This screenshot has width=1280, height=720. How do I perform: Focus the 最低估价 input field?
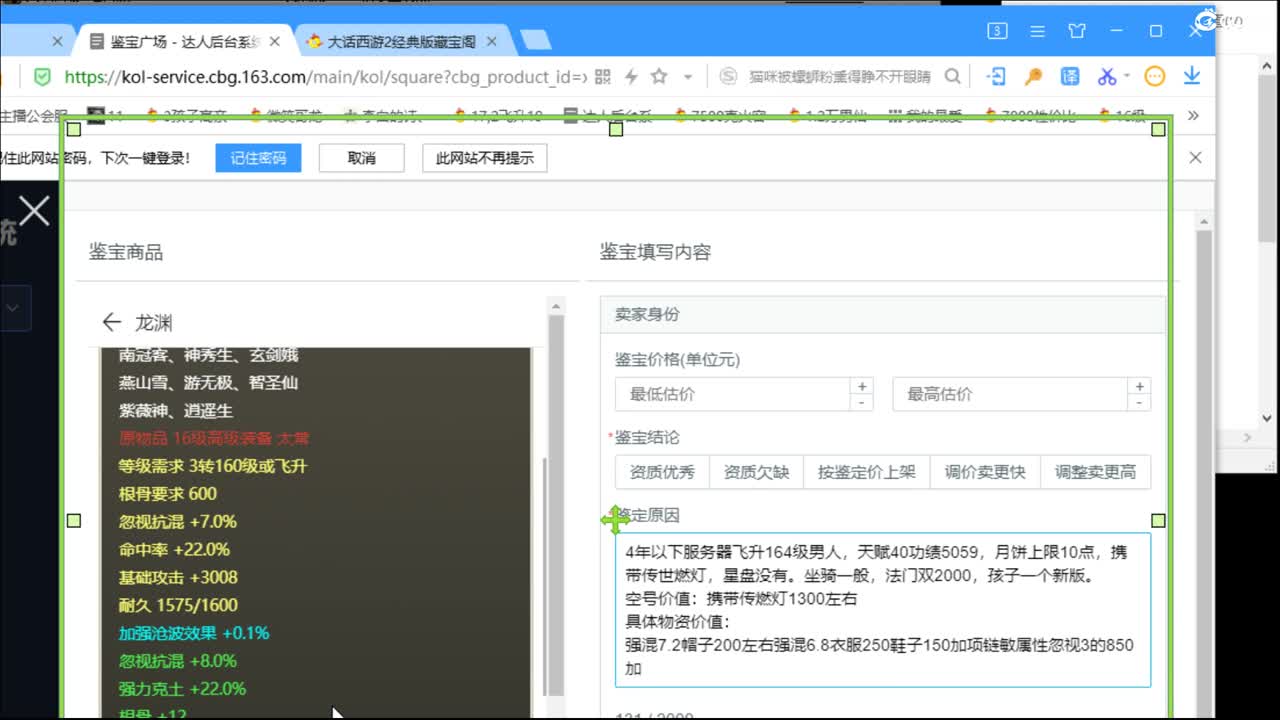733,394
